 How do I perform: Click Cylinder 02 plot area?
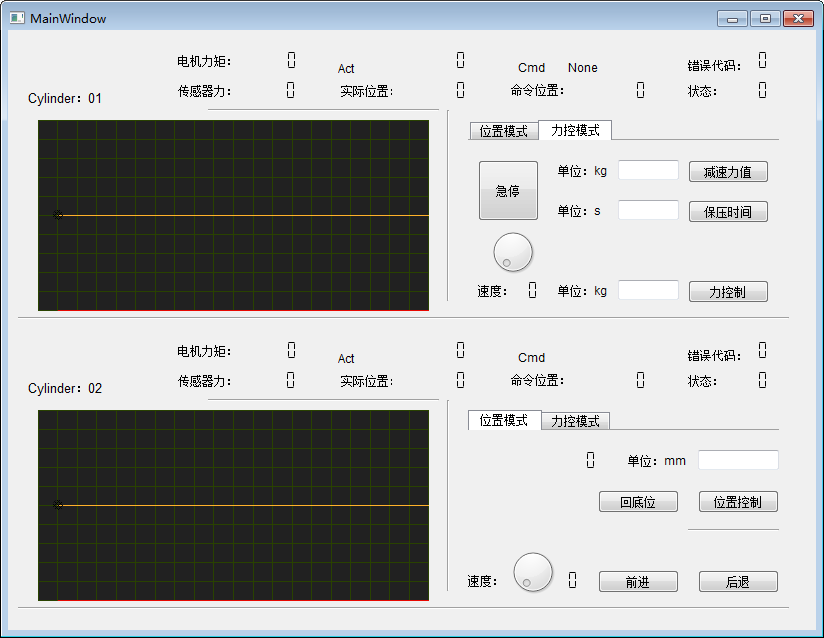click(233, 506)
